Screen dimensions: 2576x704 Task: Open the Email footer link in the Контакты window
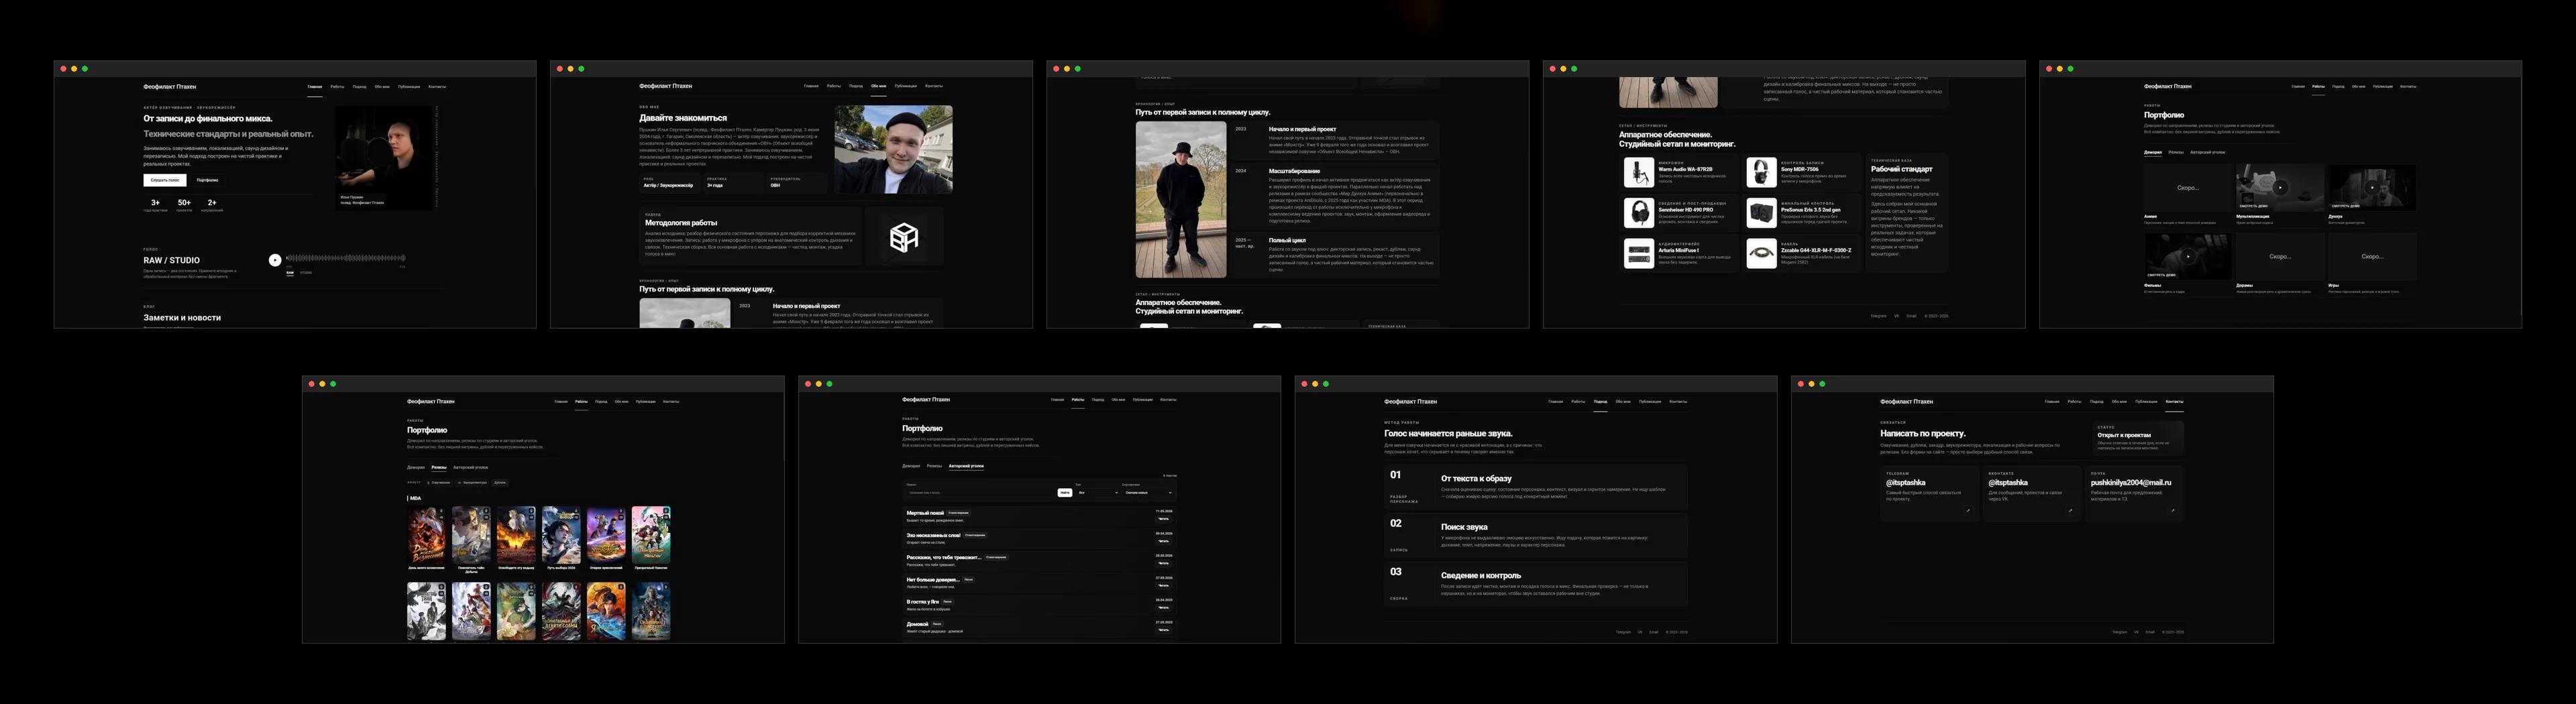point(2150,632)
